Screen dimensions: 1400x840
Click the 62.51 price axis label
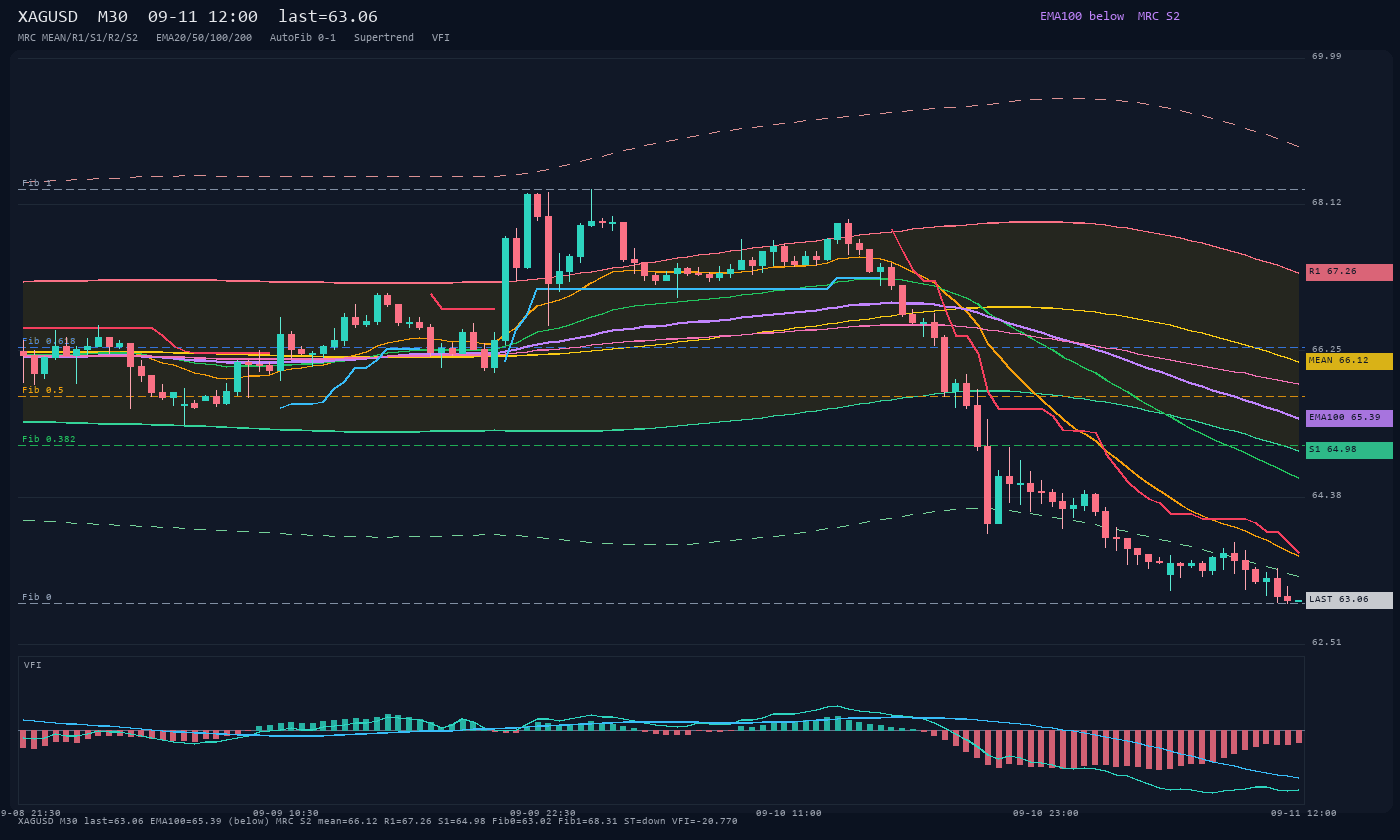tap(1327, 642)
